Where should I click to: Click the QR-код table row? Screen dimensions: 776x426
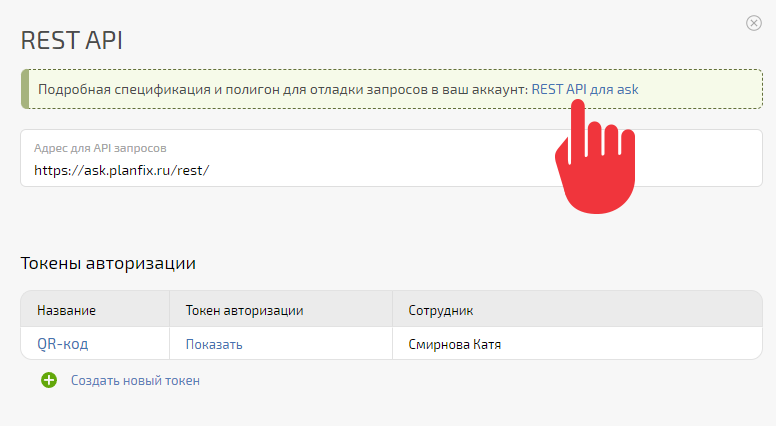coord(391,343)
